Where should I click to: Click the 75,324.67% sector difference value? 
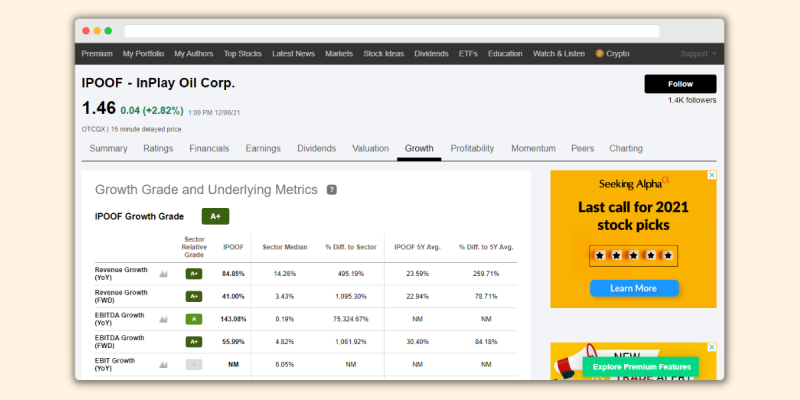point(351,319)
